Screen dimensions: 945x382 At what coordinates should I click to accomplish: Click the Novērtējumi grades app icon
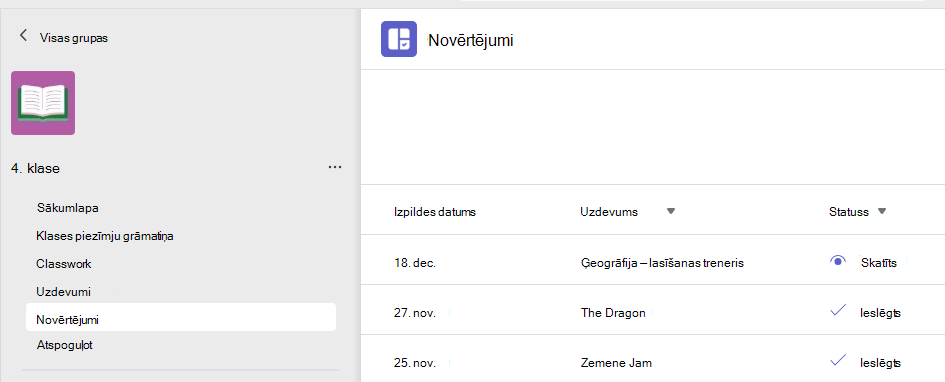[x=399, y=39]
